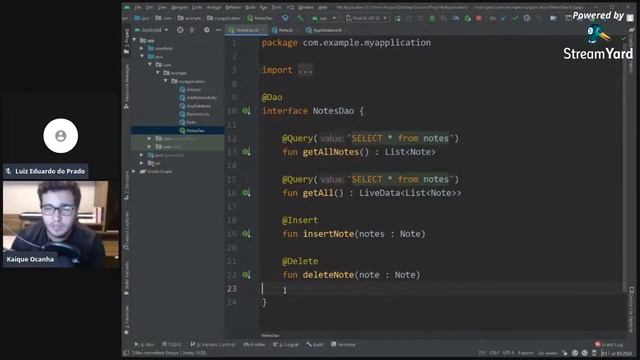The image size is (640, 360).
Task: Switch to the Note.kt editor tab
Action: (x=285, y=30)
